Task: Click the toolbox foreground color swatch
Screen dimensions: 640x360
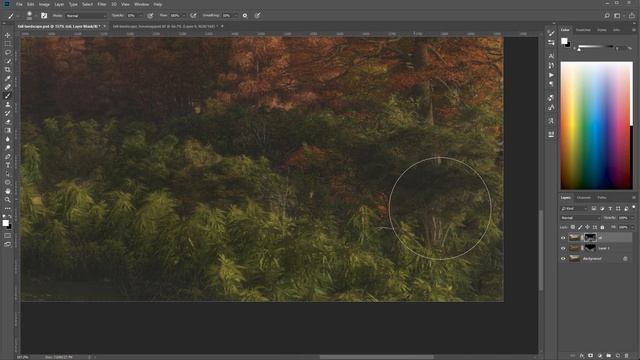Action: pyautogui.click(x=5, y=223)
